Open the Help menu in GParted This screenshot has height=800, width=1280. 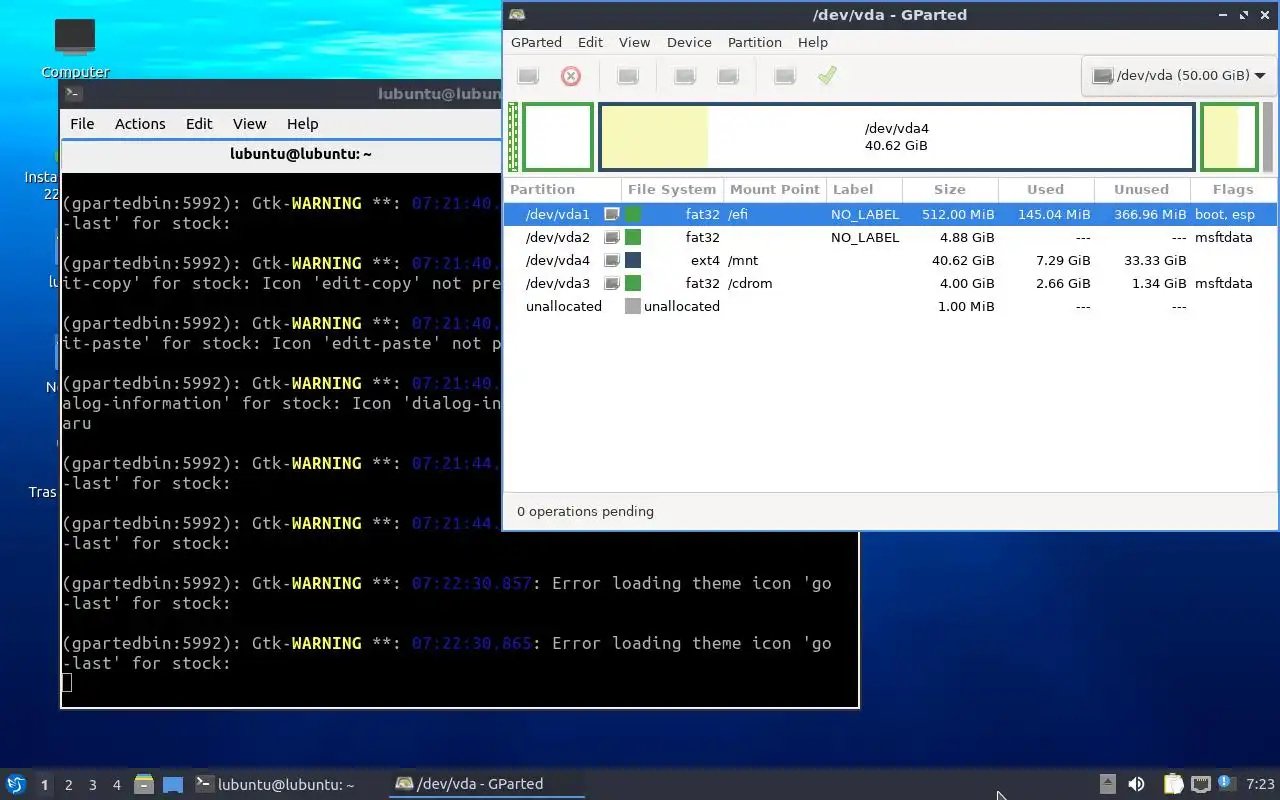[x=812, y=42]
